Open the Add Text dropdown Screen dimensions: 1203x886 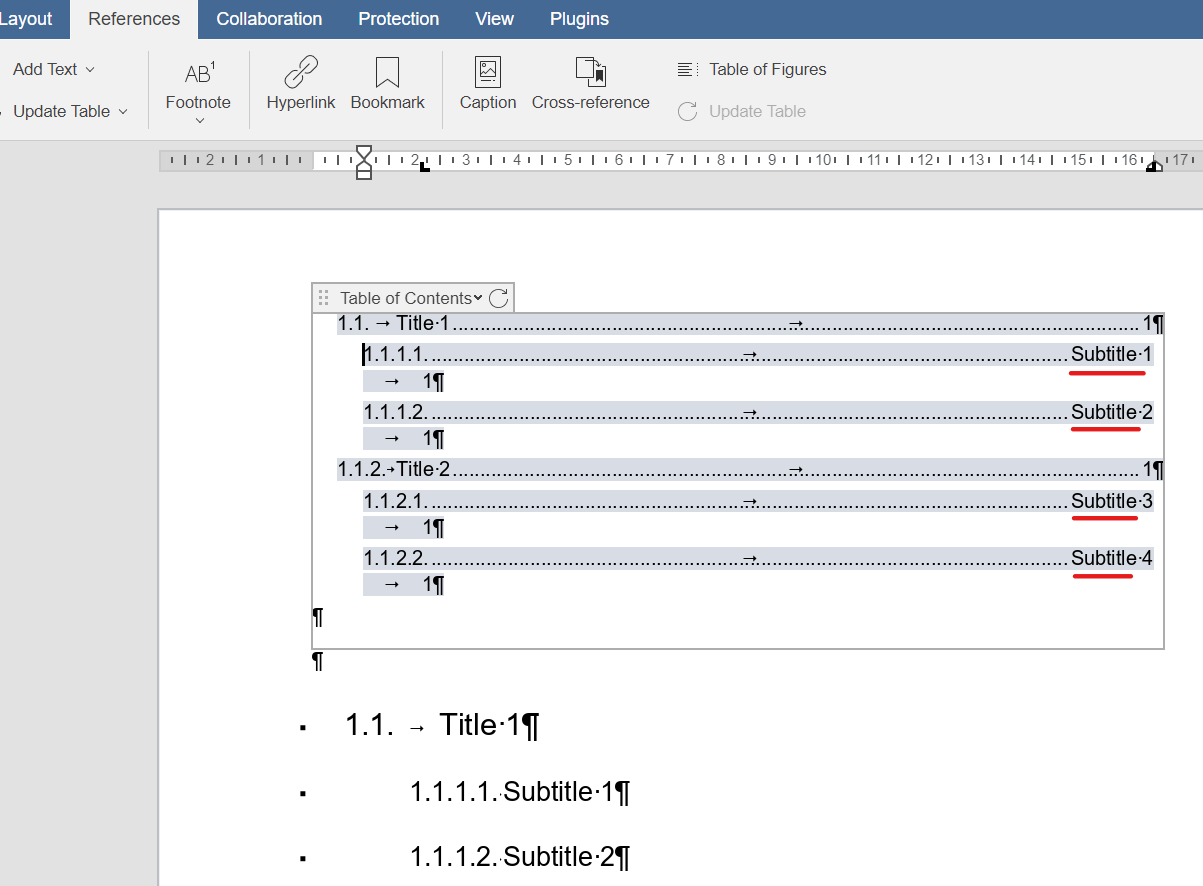click(x=53, y=69)
